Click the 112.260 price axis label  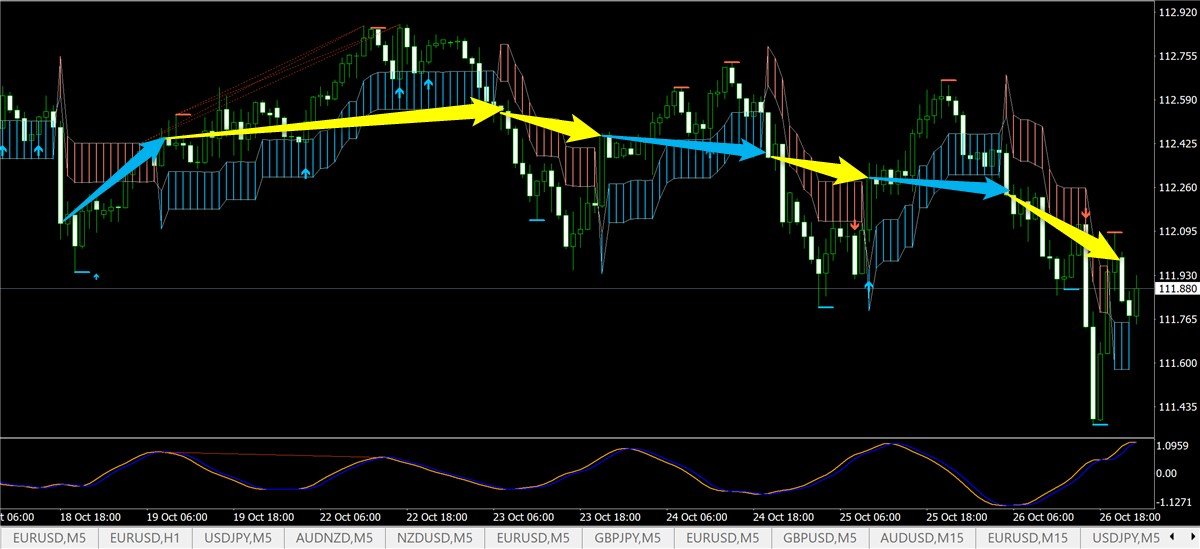coord(1176,188)
